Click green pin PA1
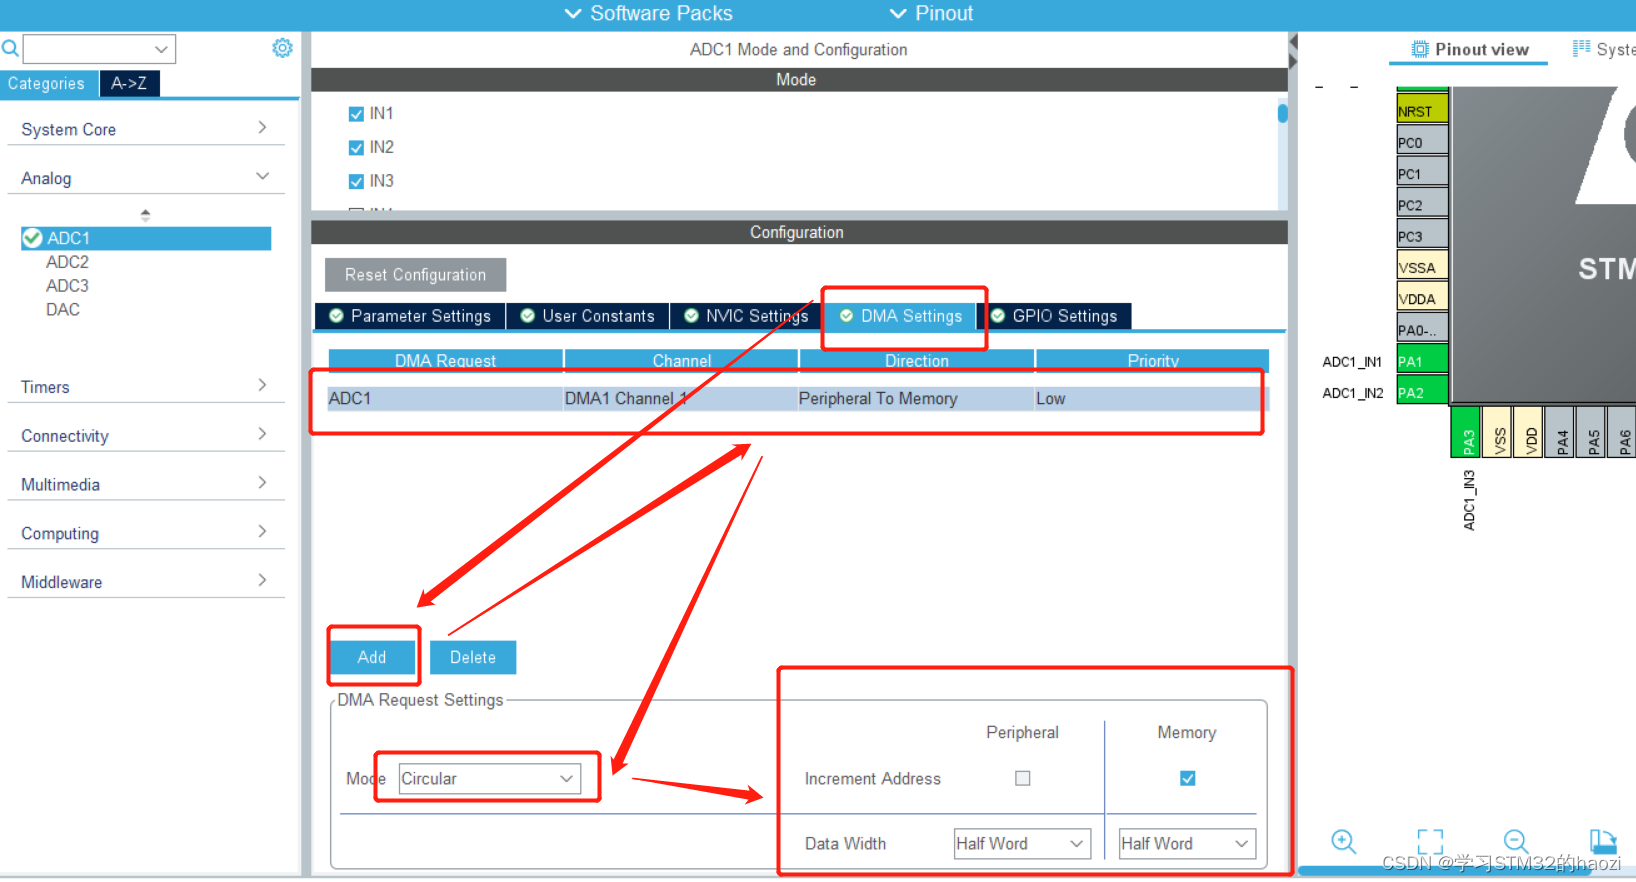 1422,361
